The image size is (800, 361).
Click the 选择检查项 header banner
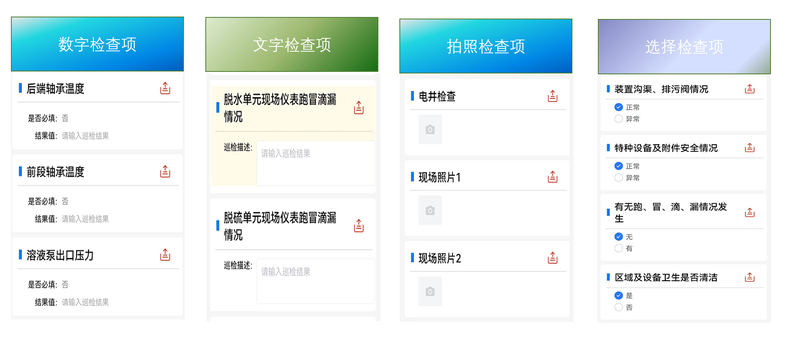pos(684,47)
